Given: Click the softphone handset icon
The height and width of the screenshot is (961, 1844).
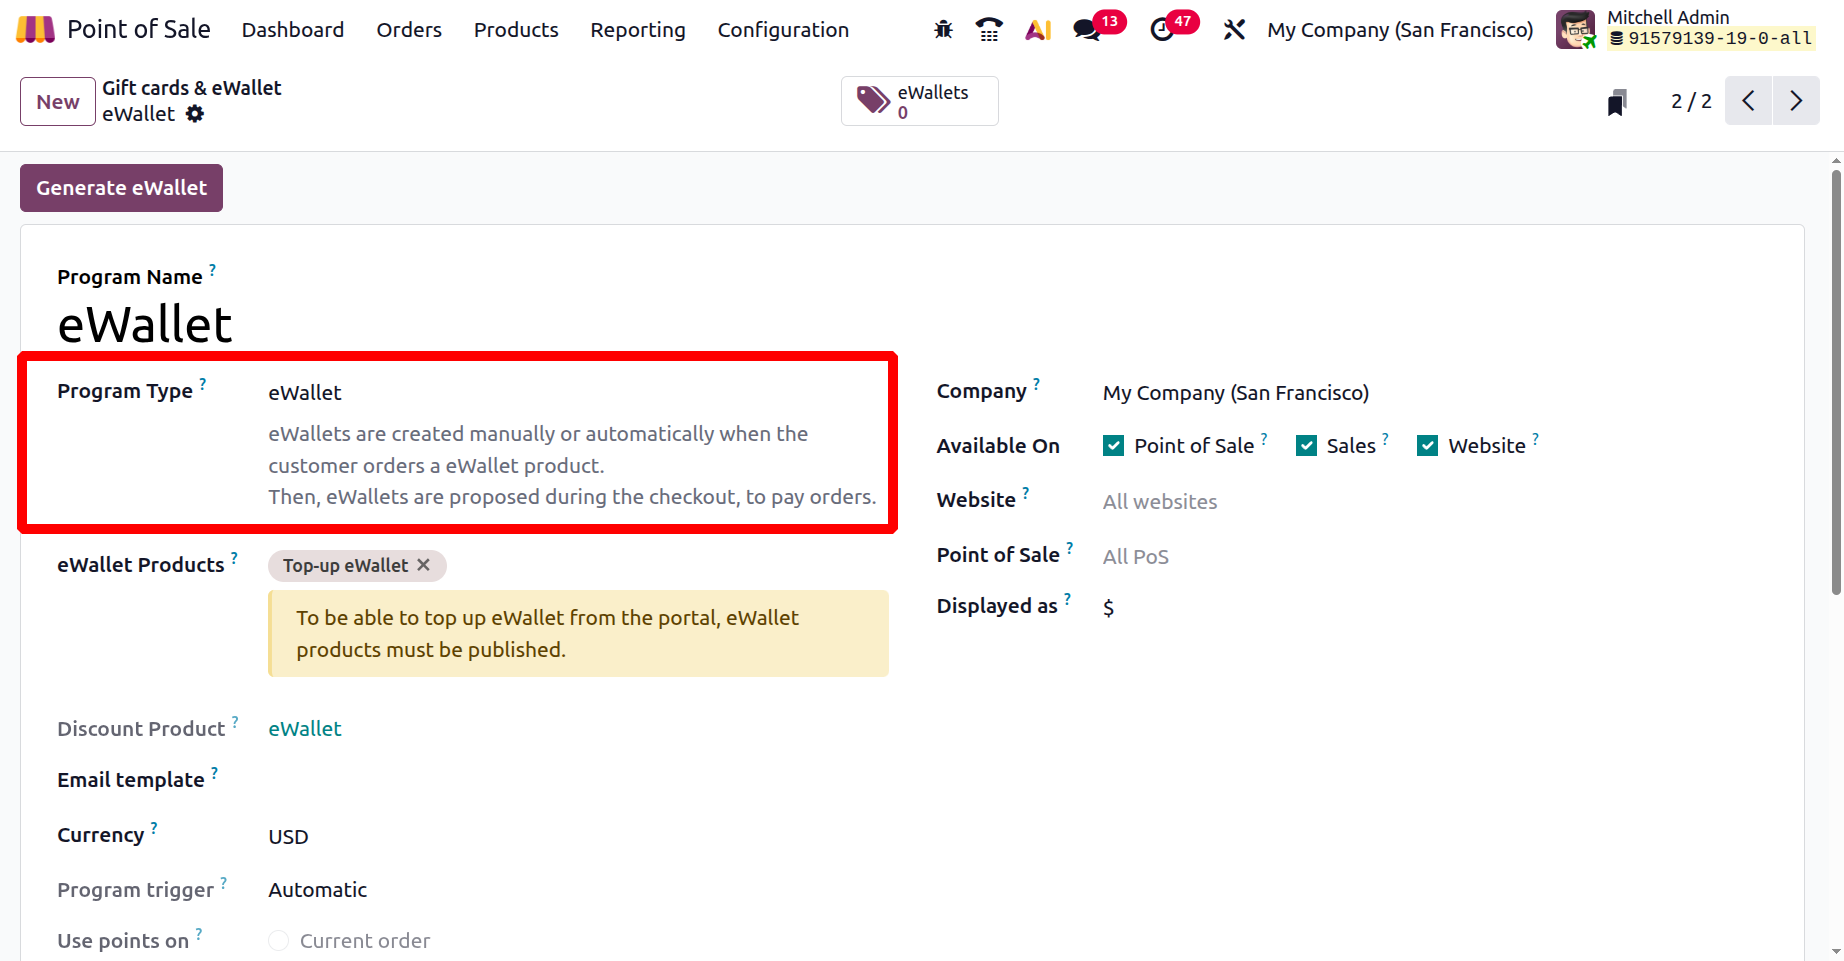Looking at the screenshot, I should [989, 29].
